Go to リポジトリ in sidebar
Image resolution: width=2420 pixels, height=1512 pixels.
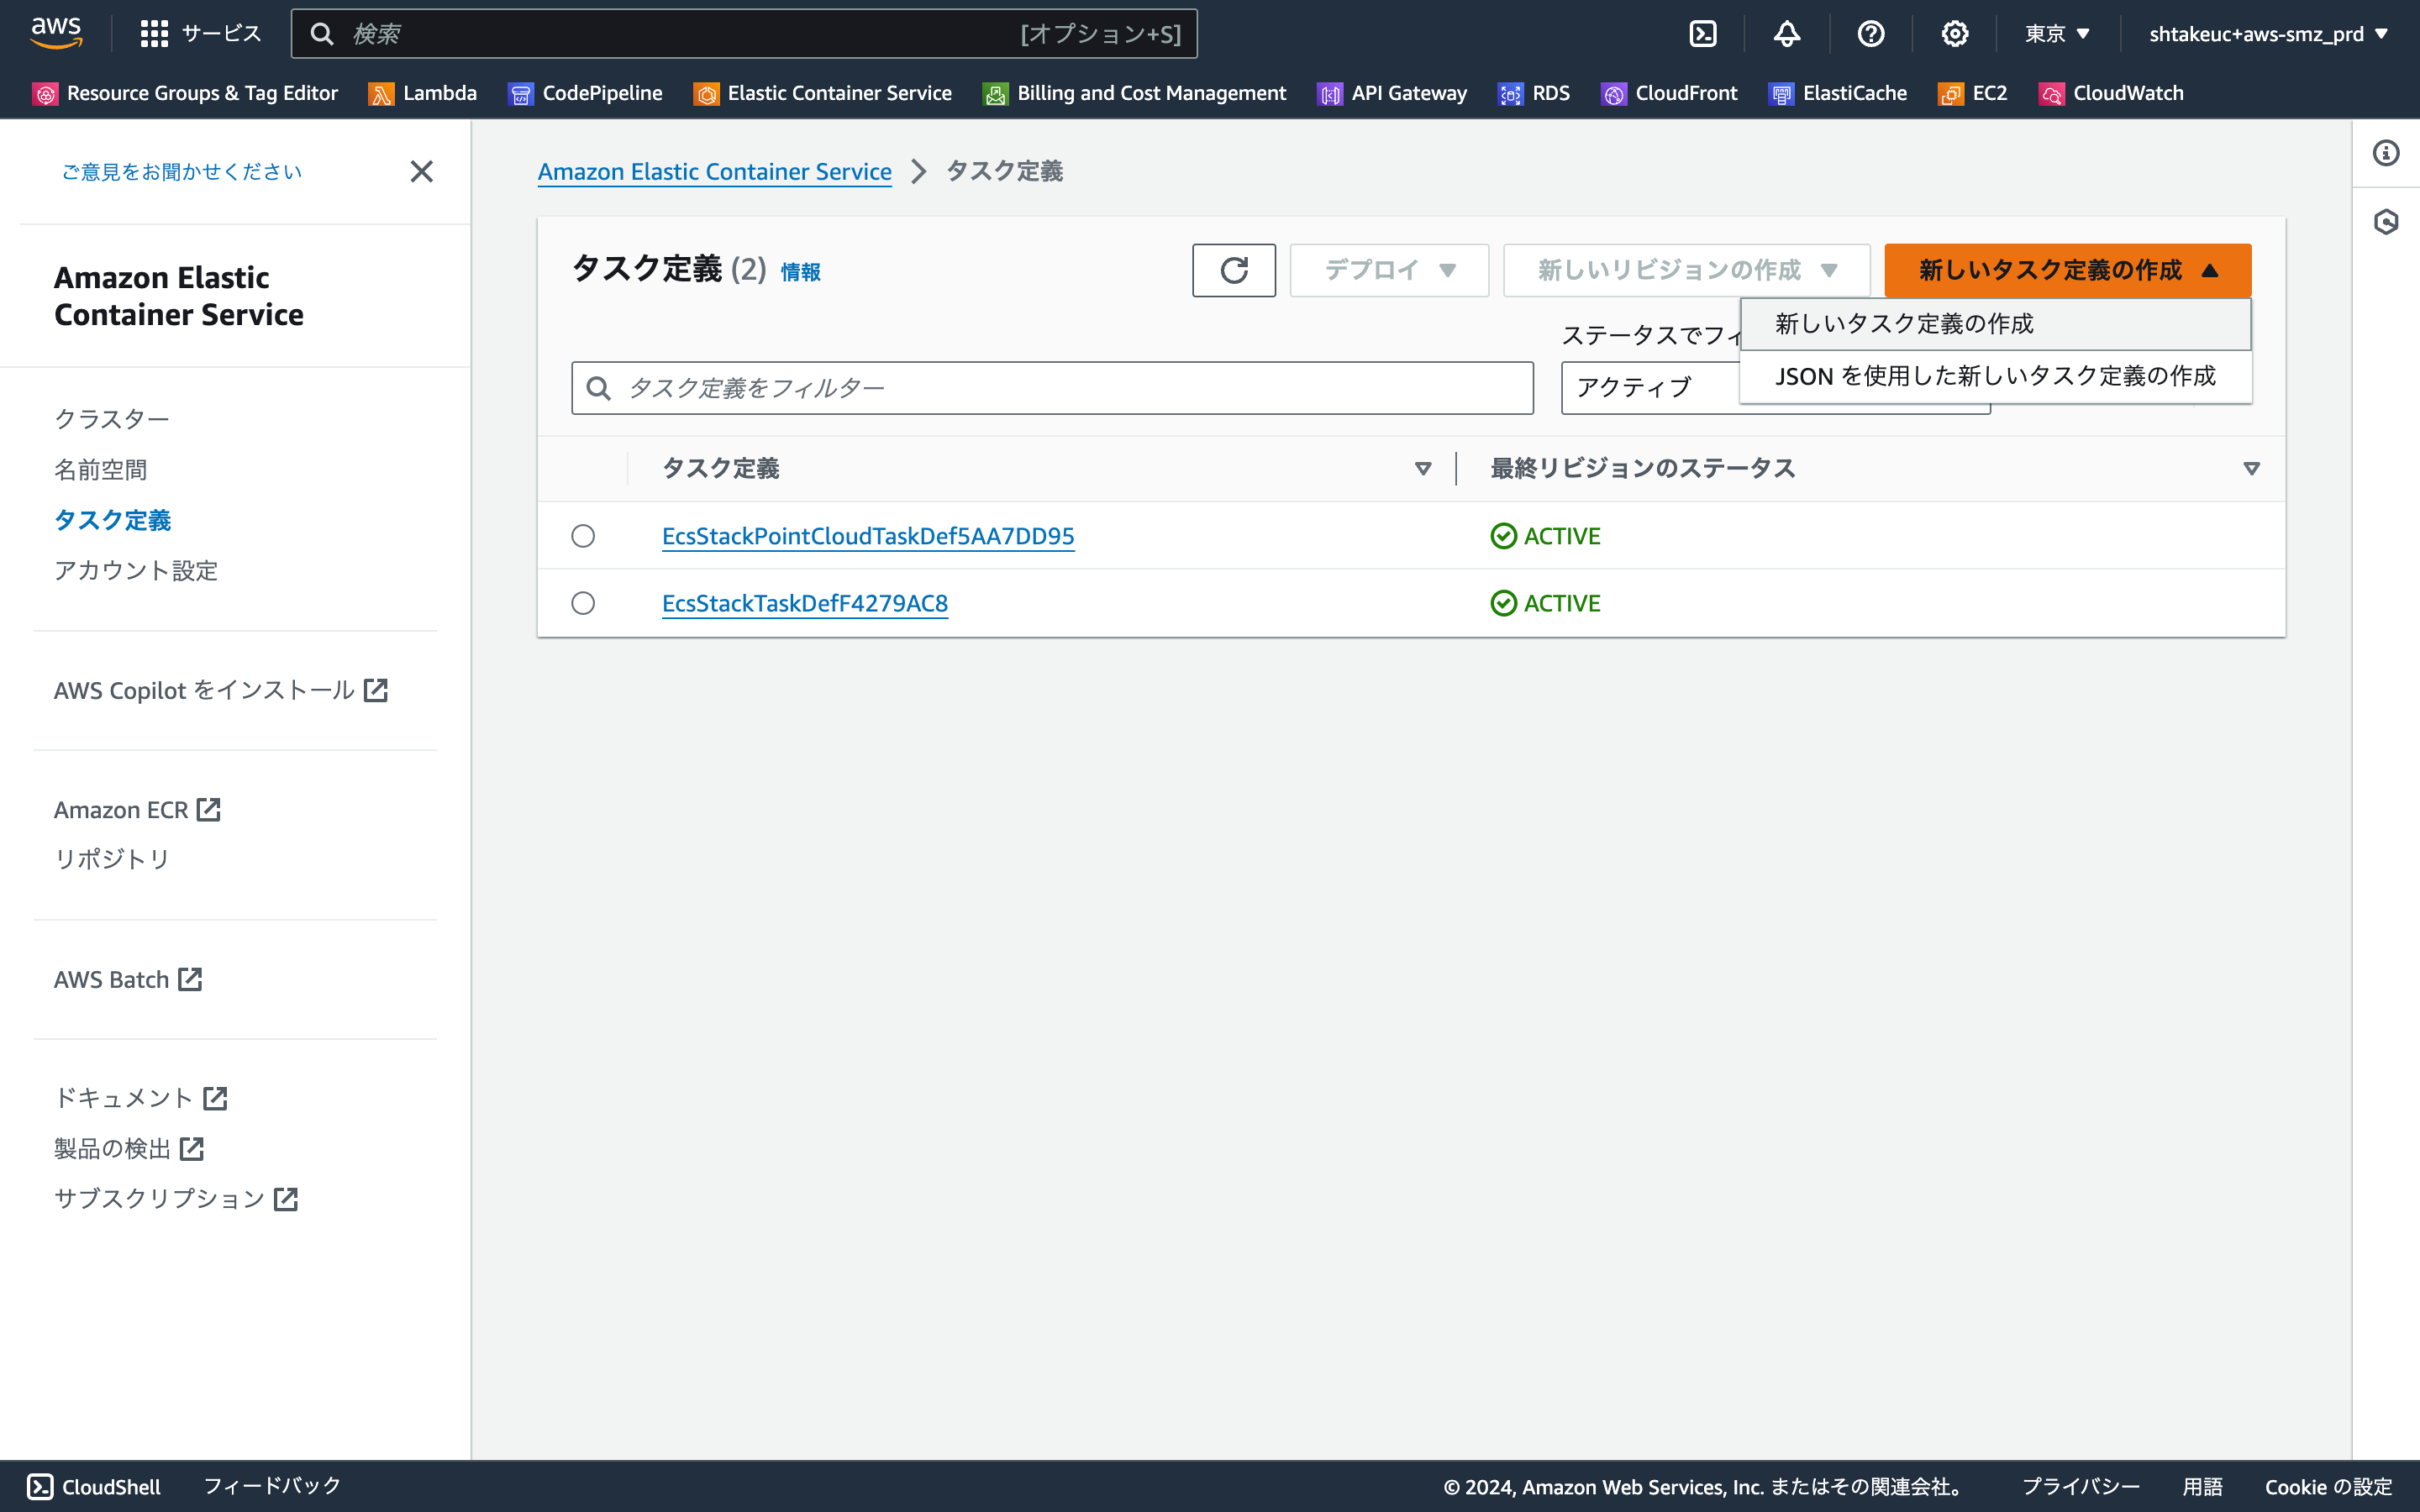click(x=112, y=859)
